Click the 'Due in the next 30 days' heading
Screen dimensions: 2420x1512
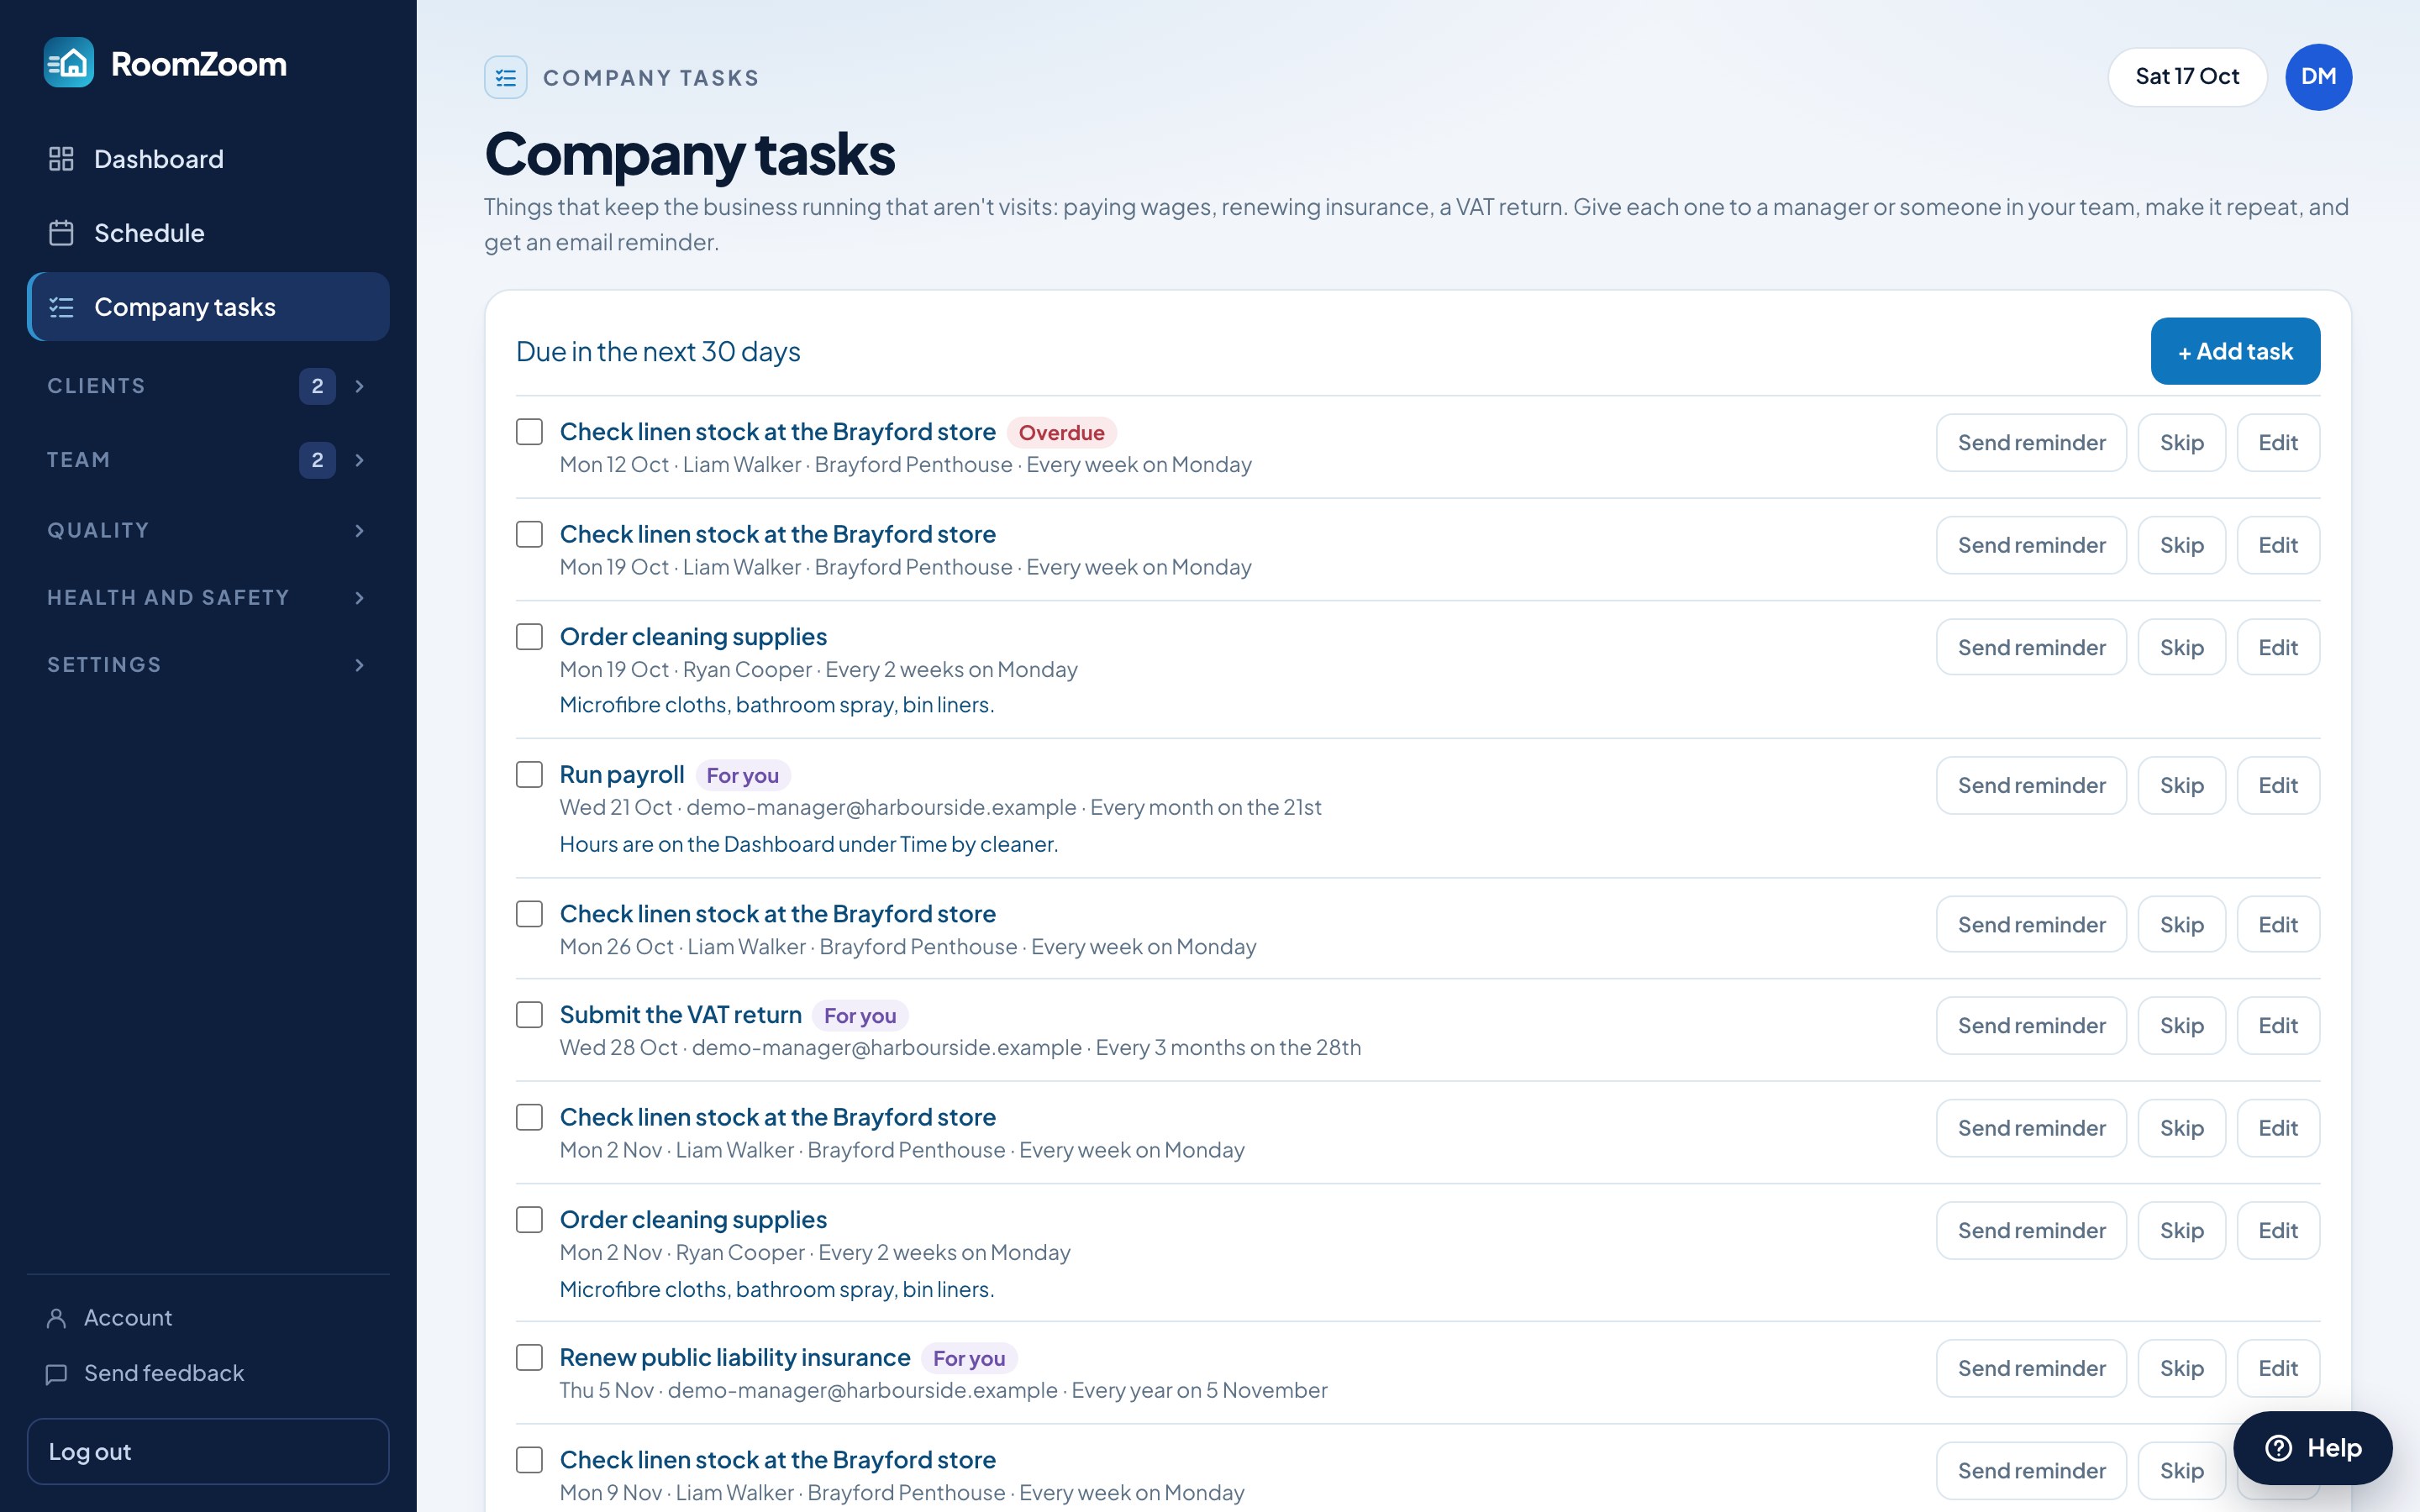click(658, 352)
